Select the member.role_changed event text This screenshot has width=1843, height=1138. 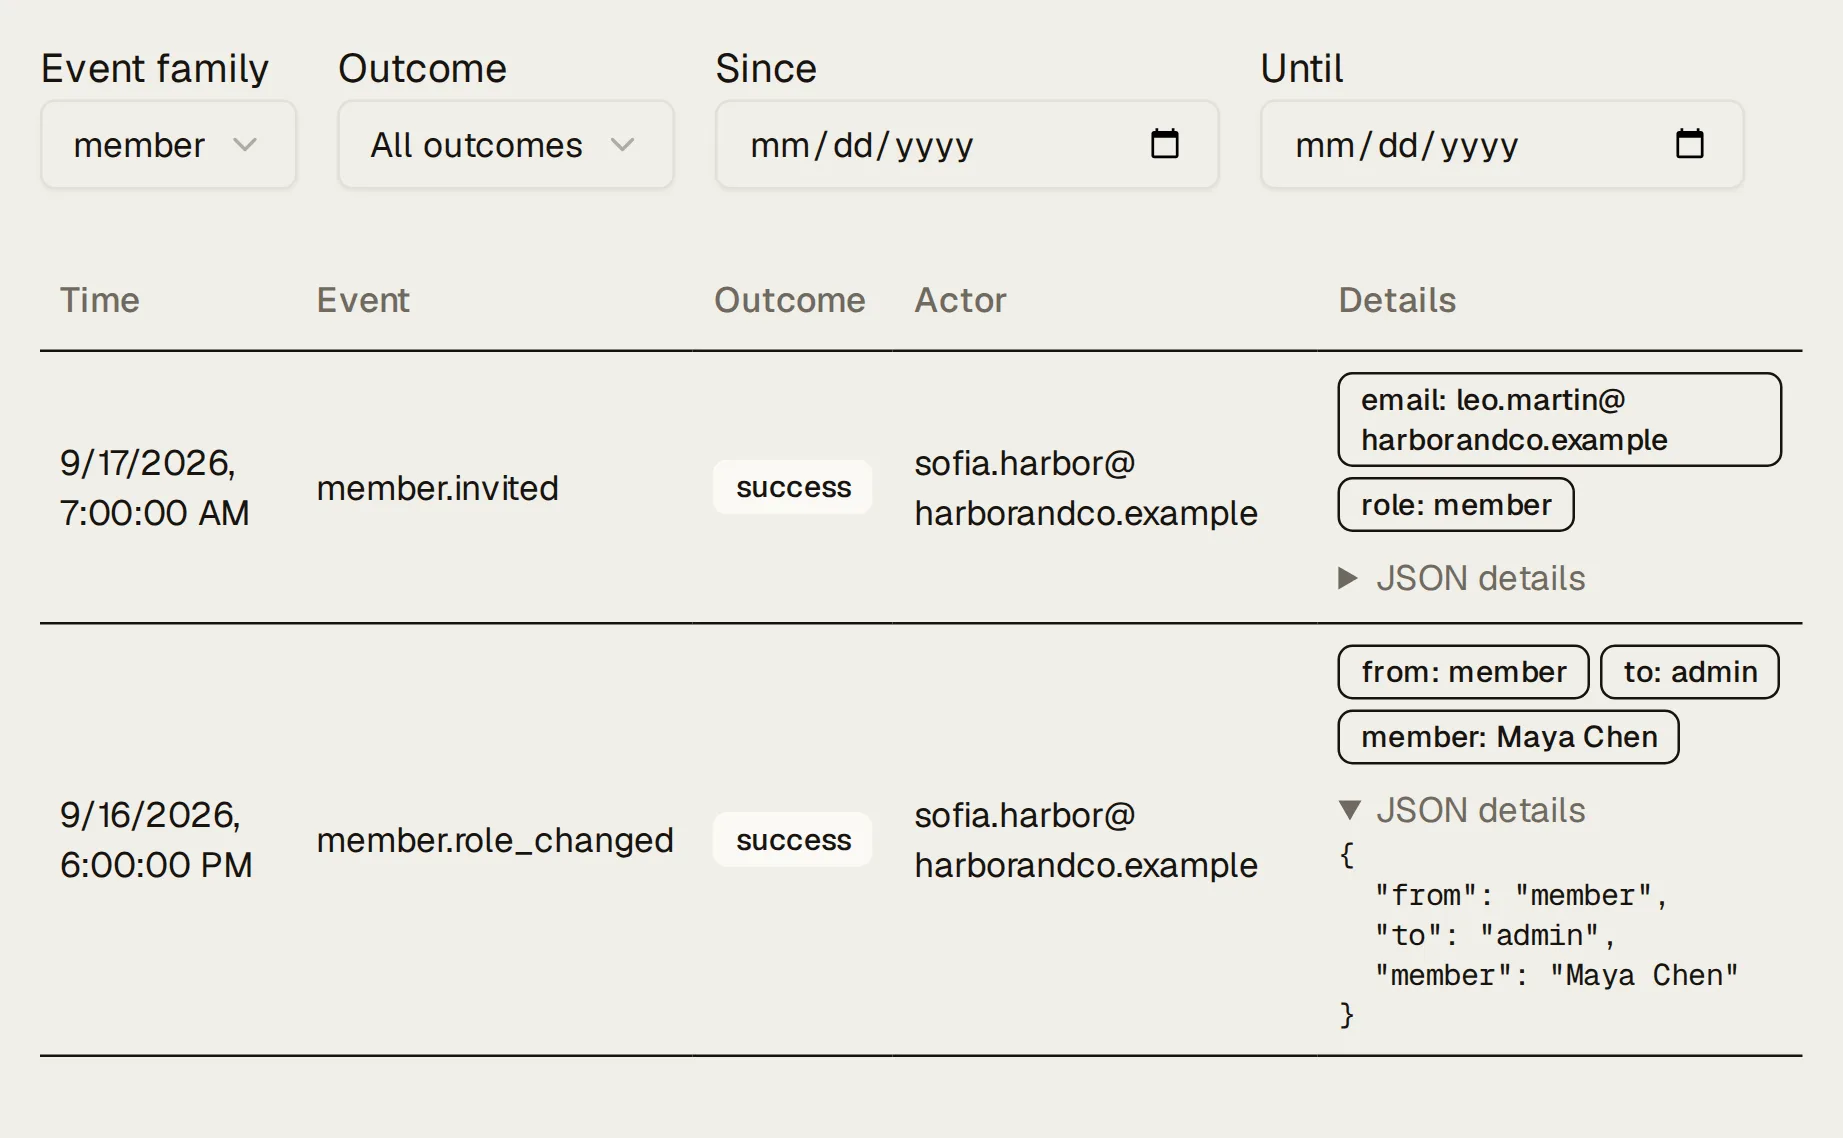495,840
